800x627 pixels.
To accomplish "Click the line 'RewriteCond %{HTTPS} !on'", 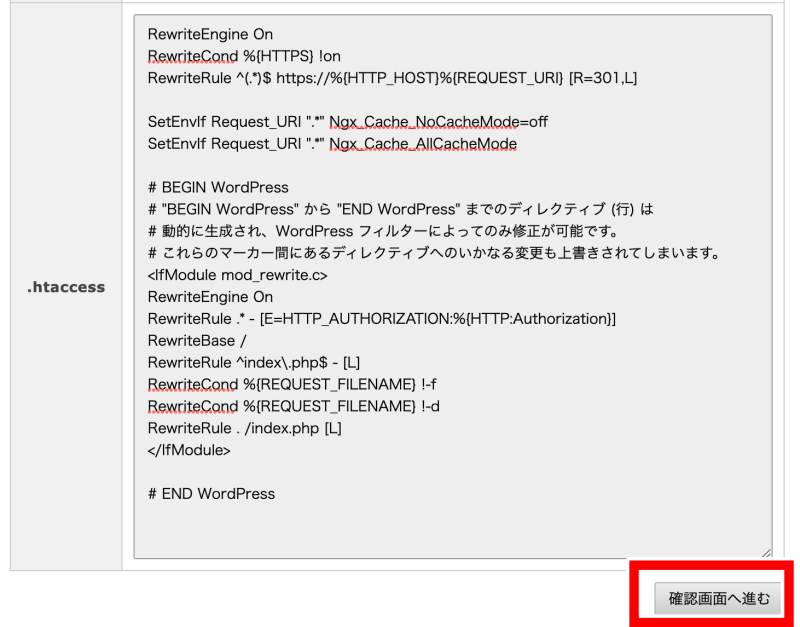I will coord(244,56).
